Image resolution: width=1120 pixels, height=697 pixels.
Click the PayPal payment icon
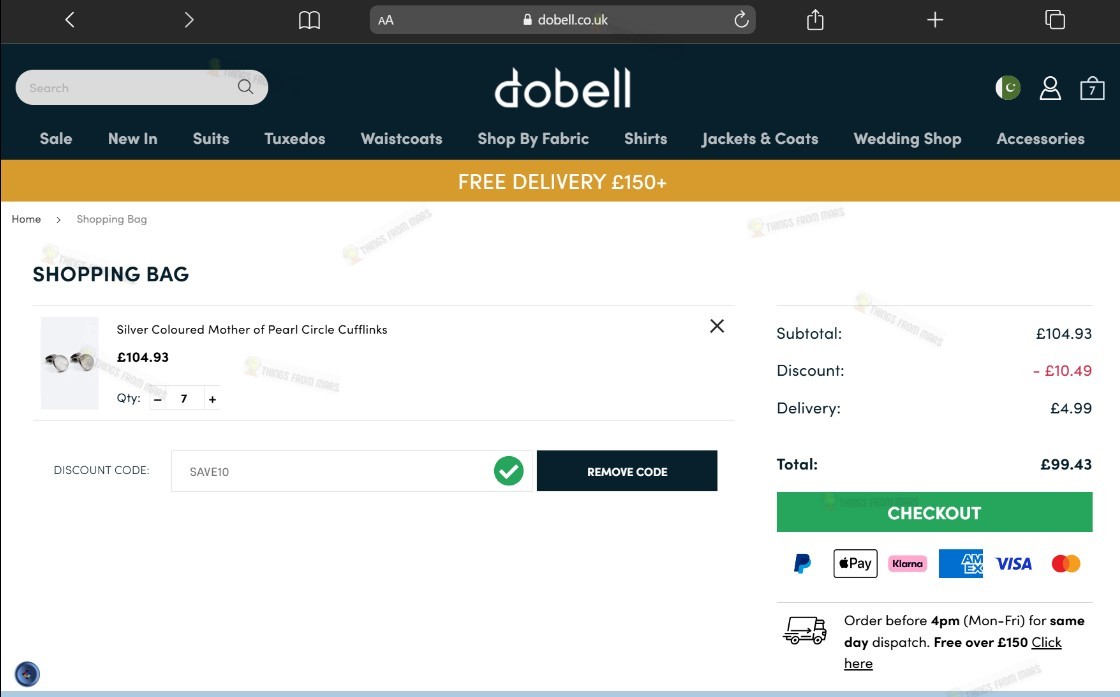point(802,563)
